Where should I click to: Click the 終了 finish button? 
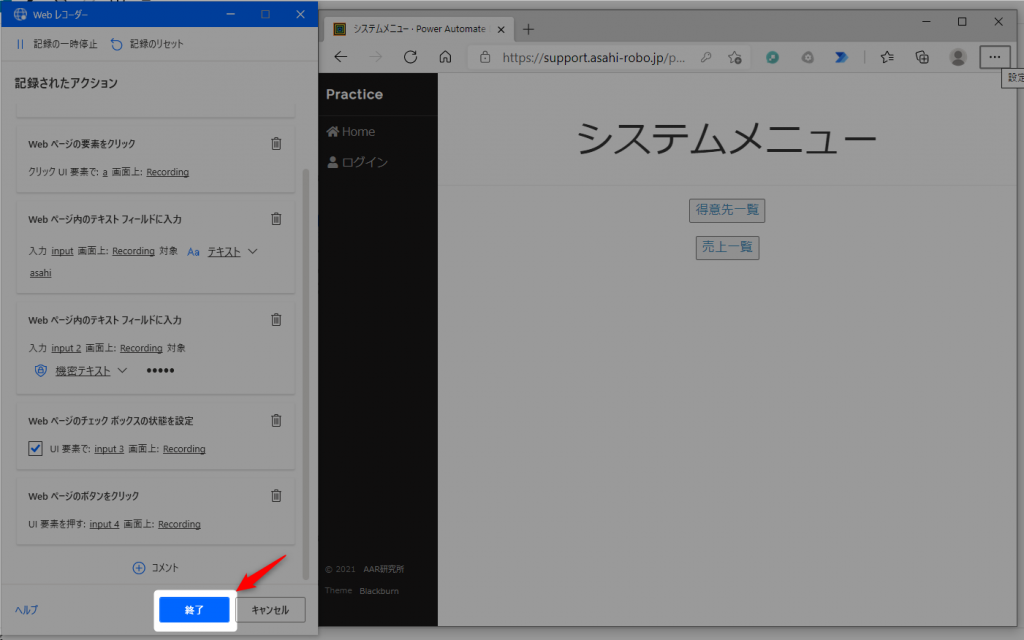coord(194,610)
